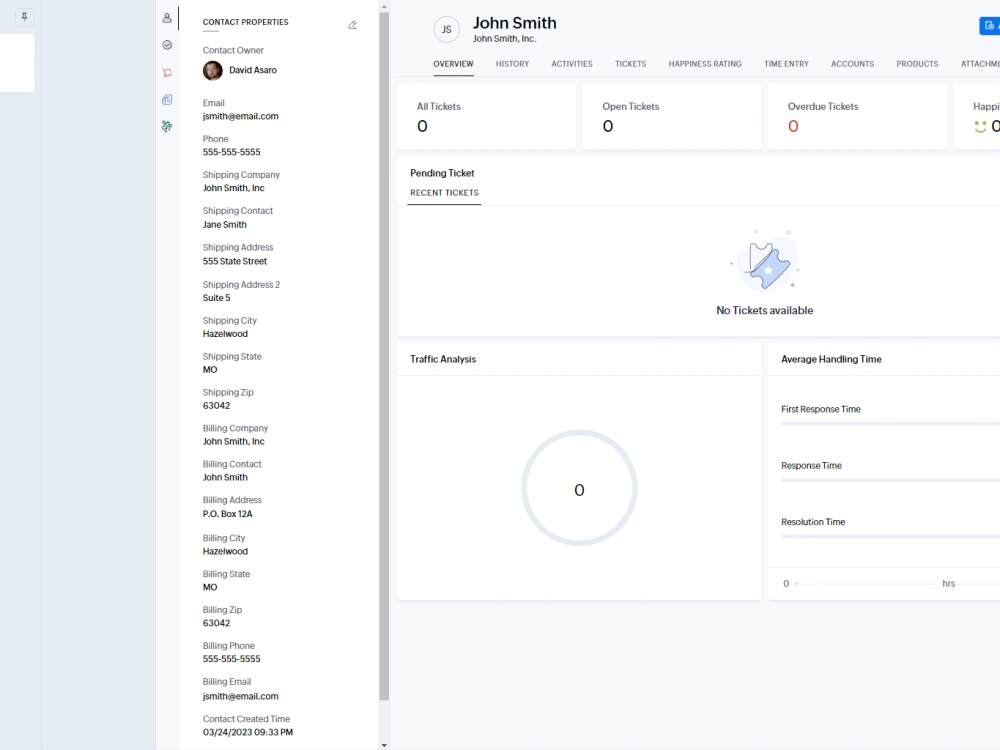Click the JS contact avatar circle
Image resolution: width=1000 pixels, height=750 pixels.
click(446, 29)
